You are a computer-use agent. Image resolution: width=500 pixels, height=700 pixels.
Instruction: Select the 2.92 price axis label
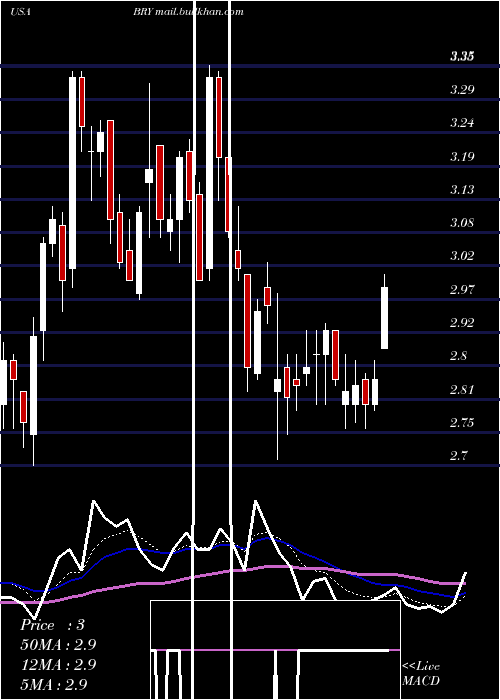pos(462,322)
